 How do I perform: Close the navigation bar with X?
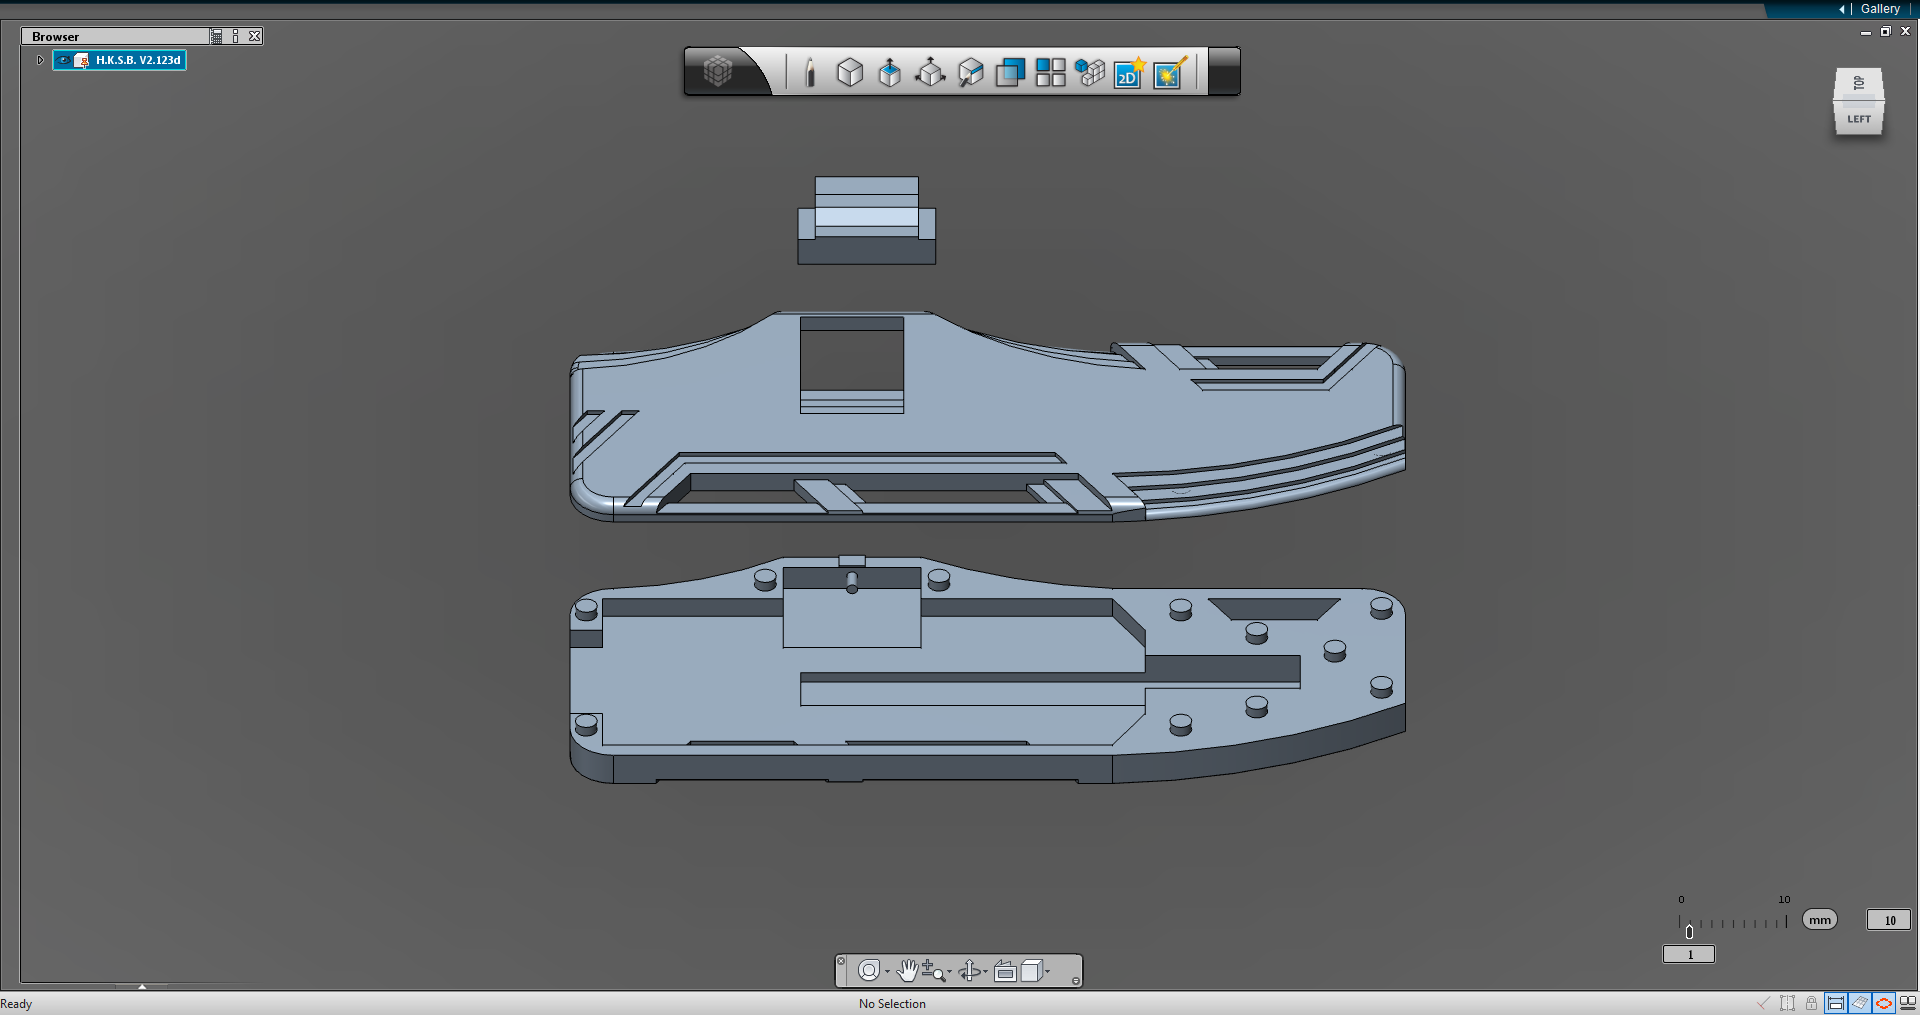[x=841, y=961]
